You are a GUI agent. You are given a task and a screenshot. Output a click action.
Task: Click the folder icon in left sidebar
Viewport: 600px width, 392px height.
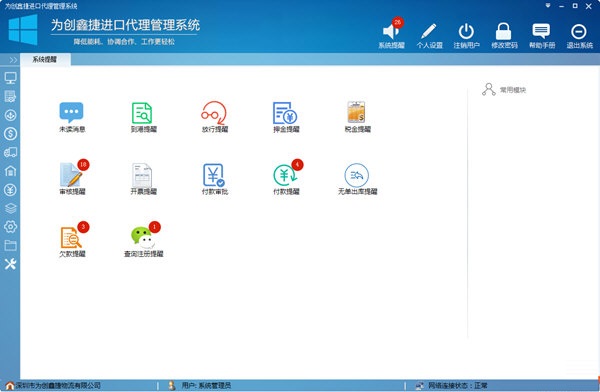10,245
